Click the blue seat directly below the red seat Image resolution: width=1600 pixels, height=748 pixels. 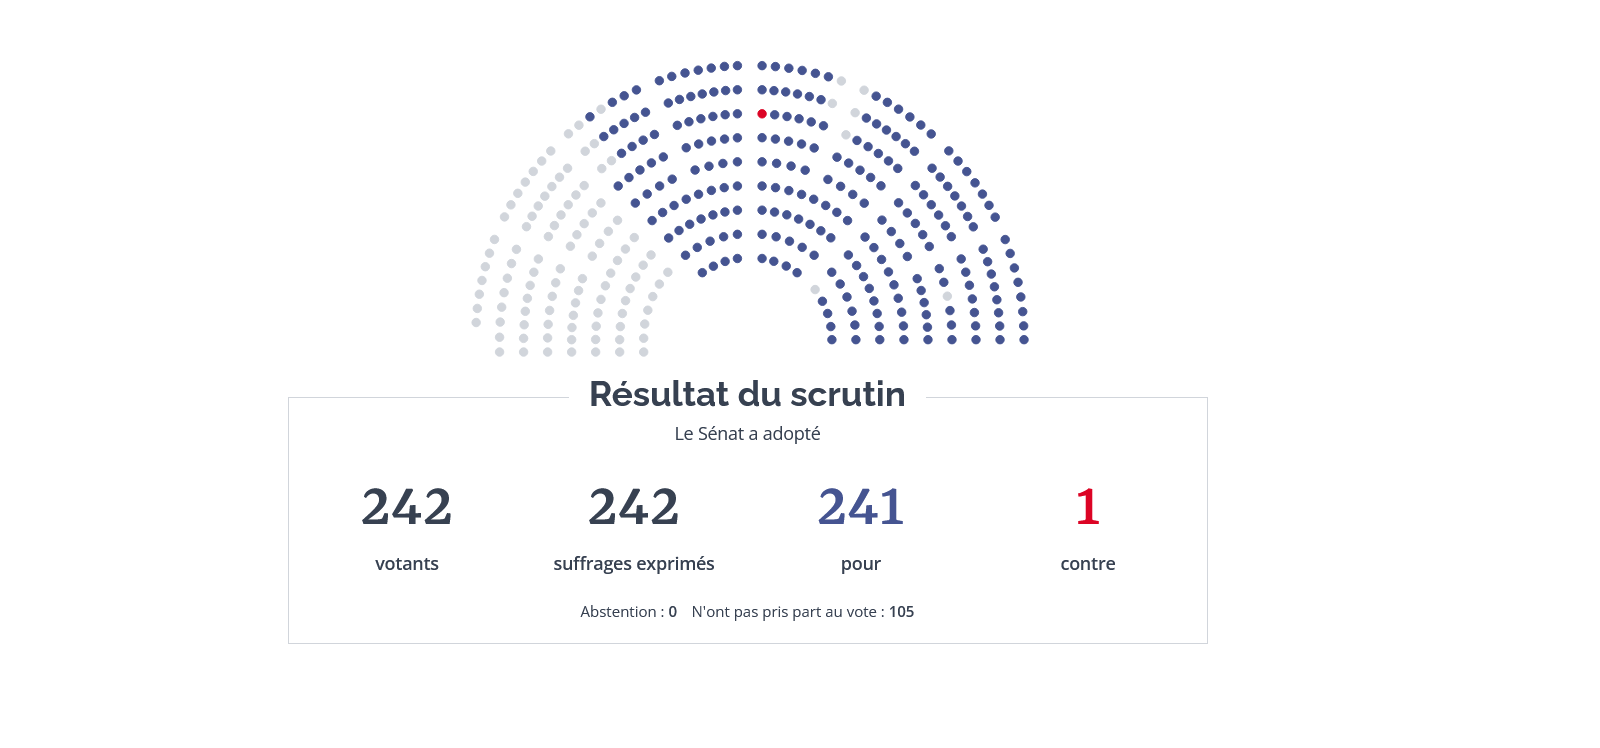pos(762,138)
